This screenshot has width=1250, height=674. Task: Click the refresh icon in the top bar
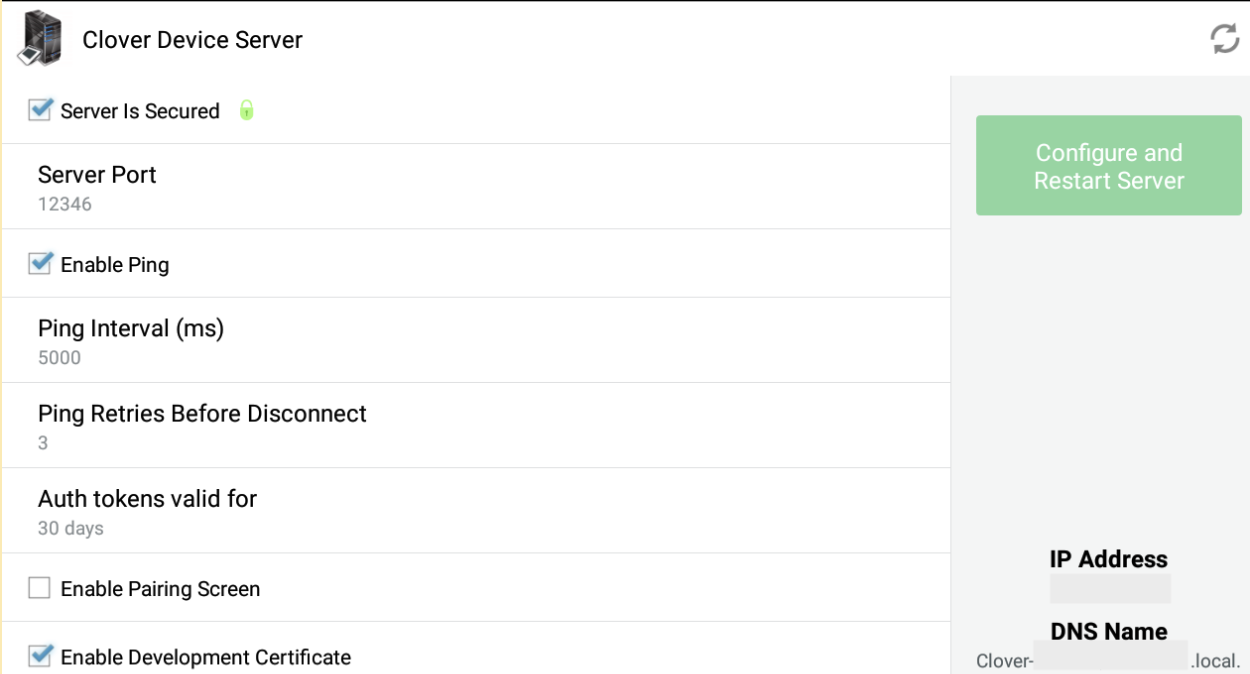1225,39
